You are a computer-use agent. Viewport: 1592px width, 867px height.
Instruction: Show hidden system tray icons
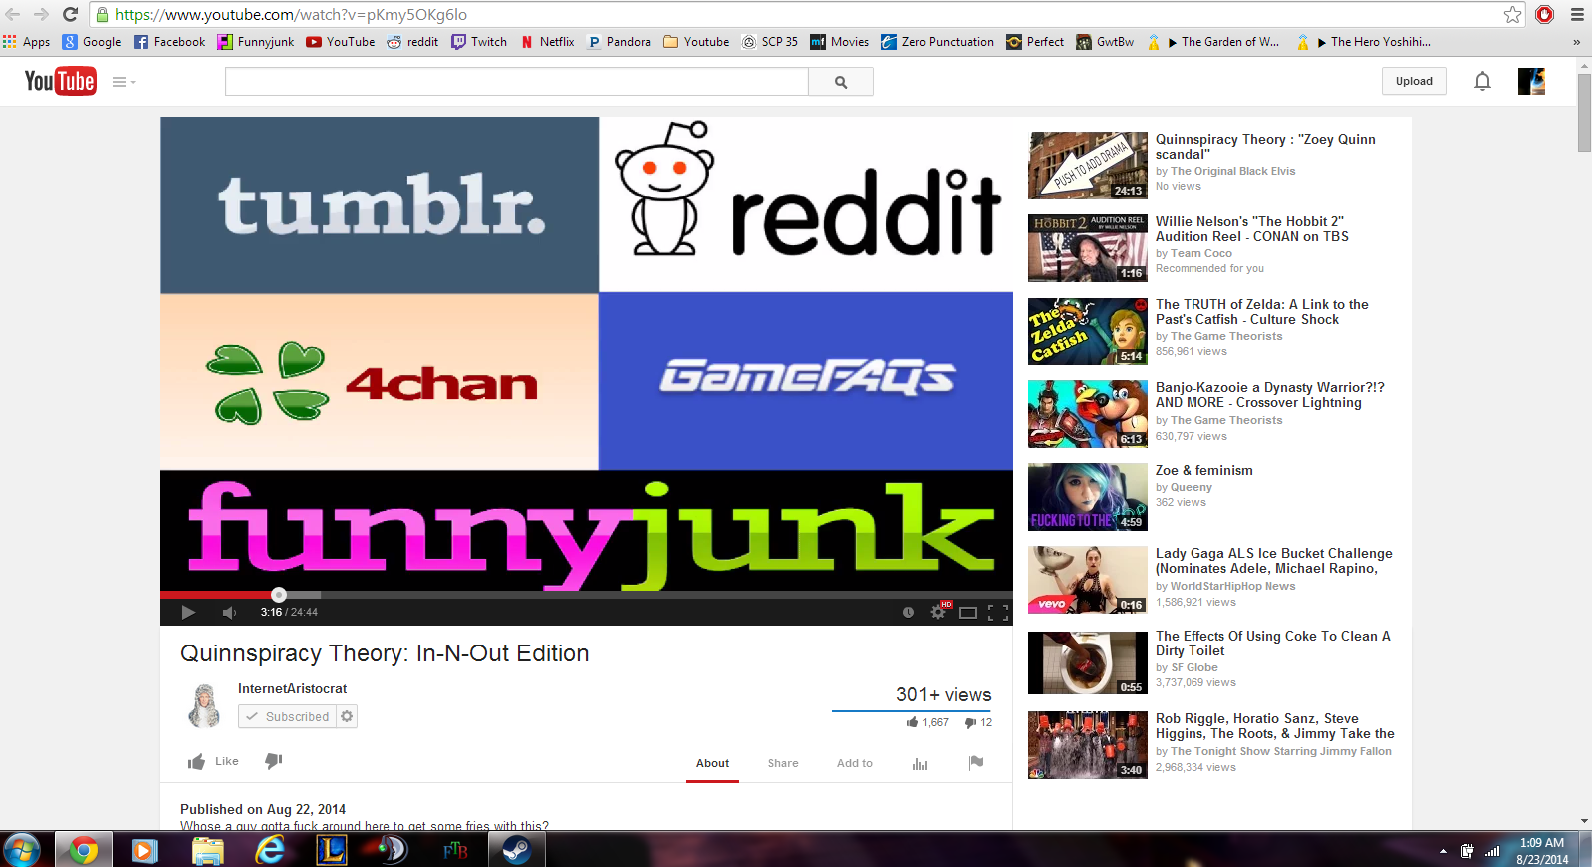coord(1443,851)
